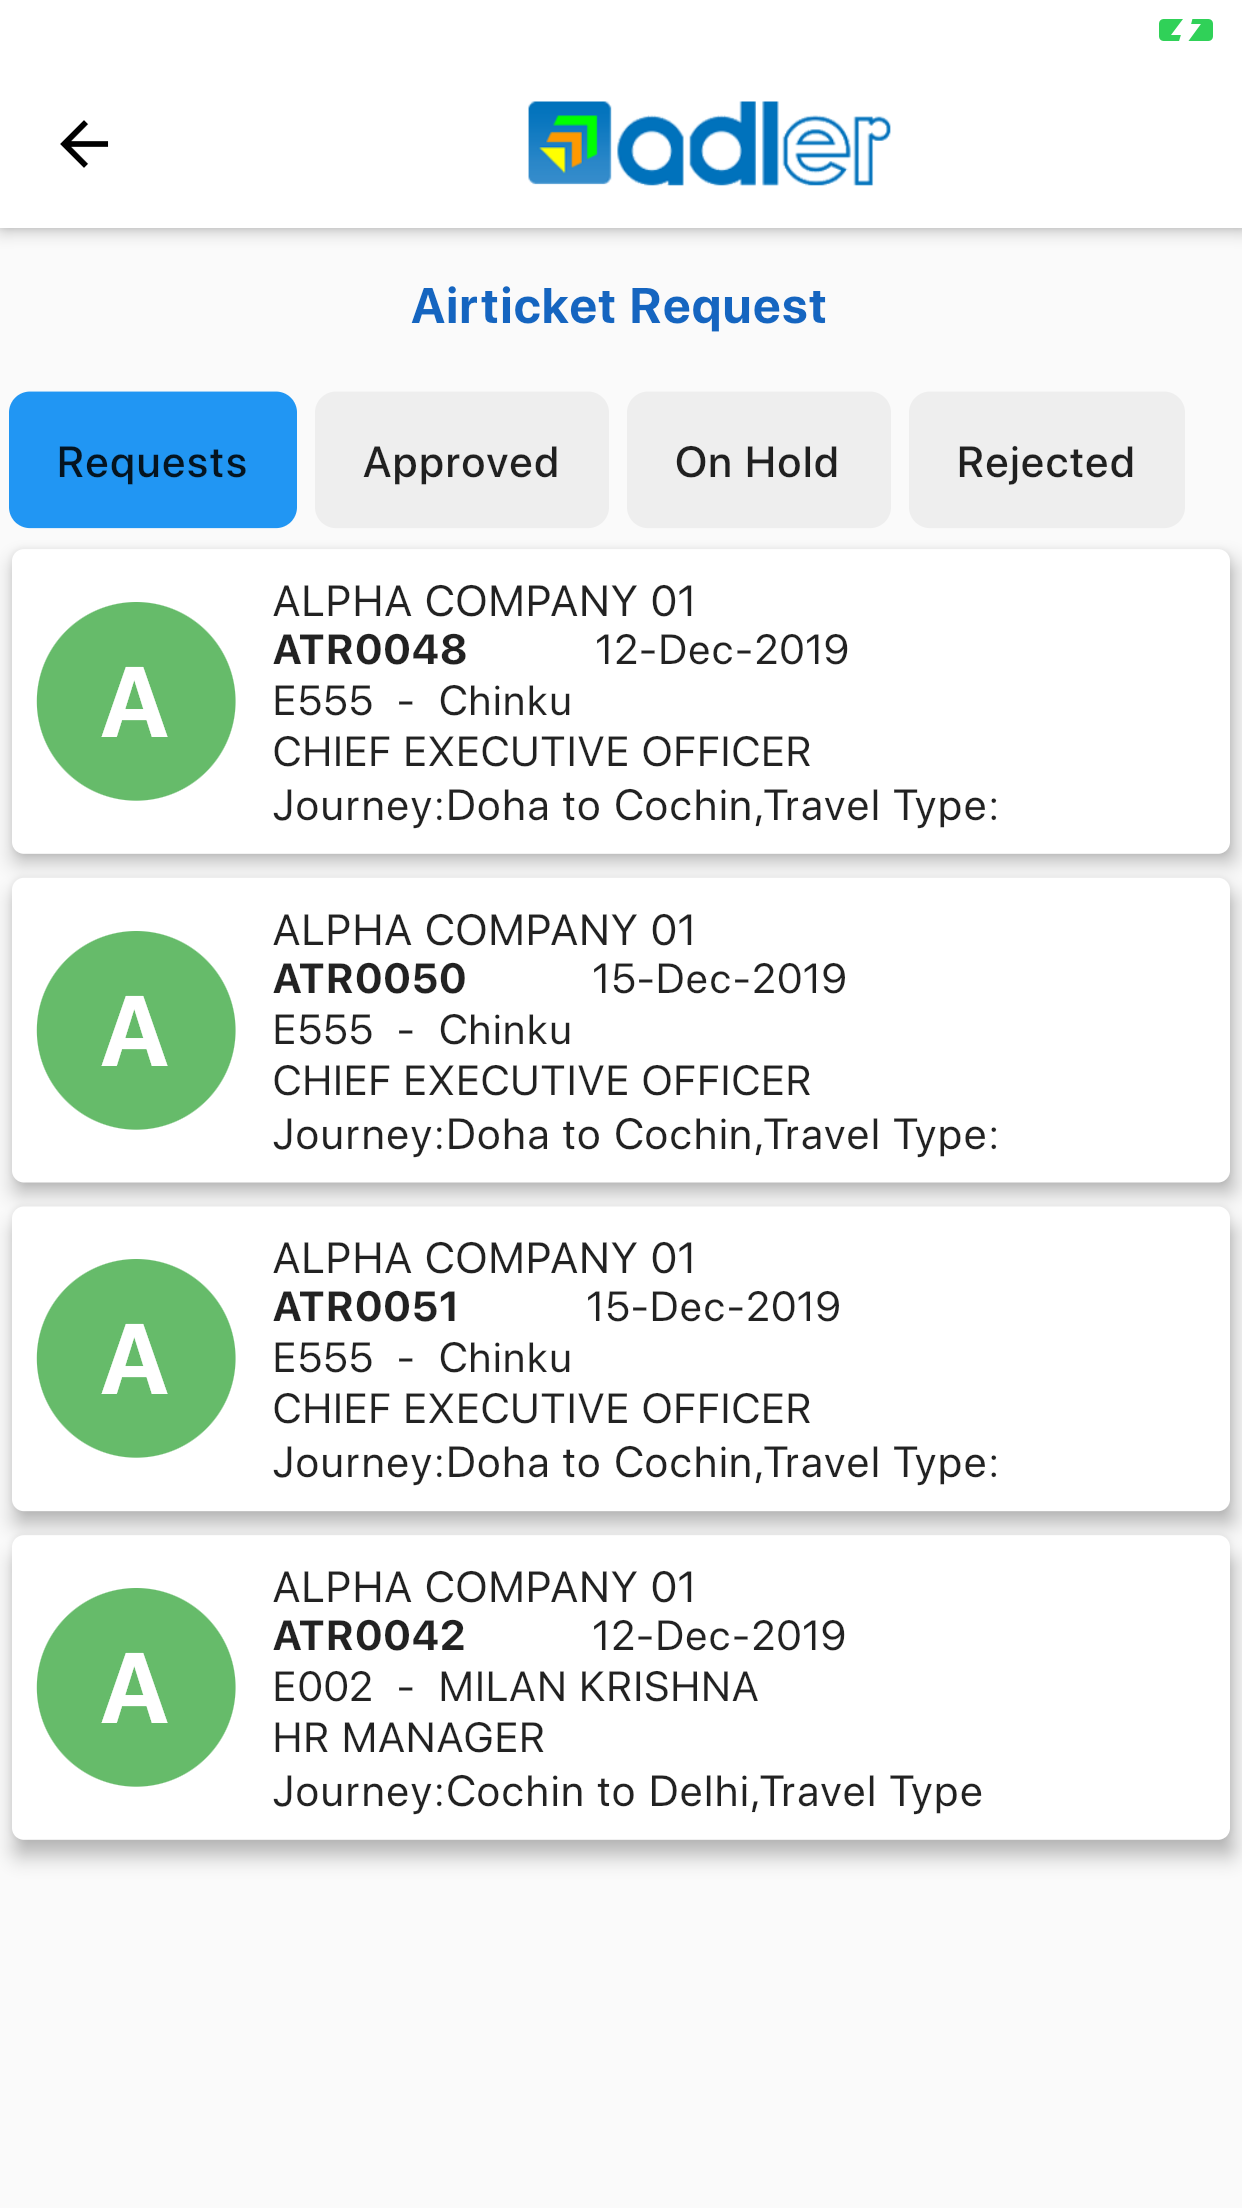Image resolution: width=1242 pixels, height=2208 pixels.
Task: Tap the green status indicator at top
Action: pos(1186,31)
